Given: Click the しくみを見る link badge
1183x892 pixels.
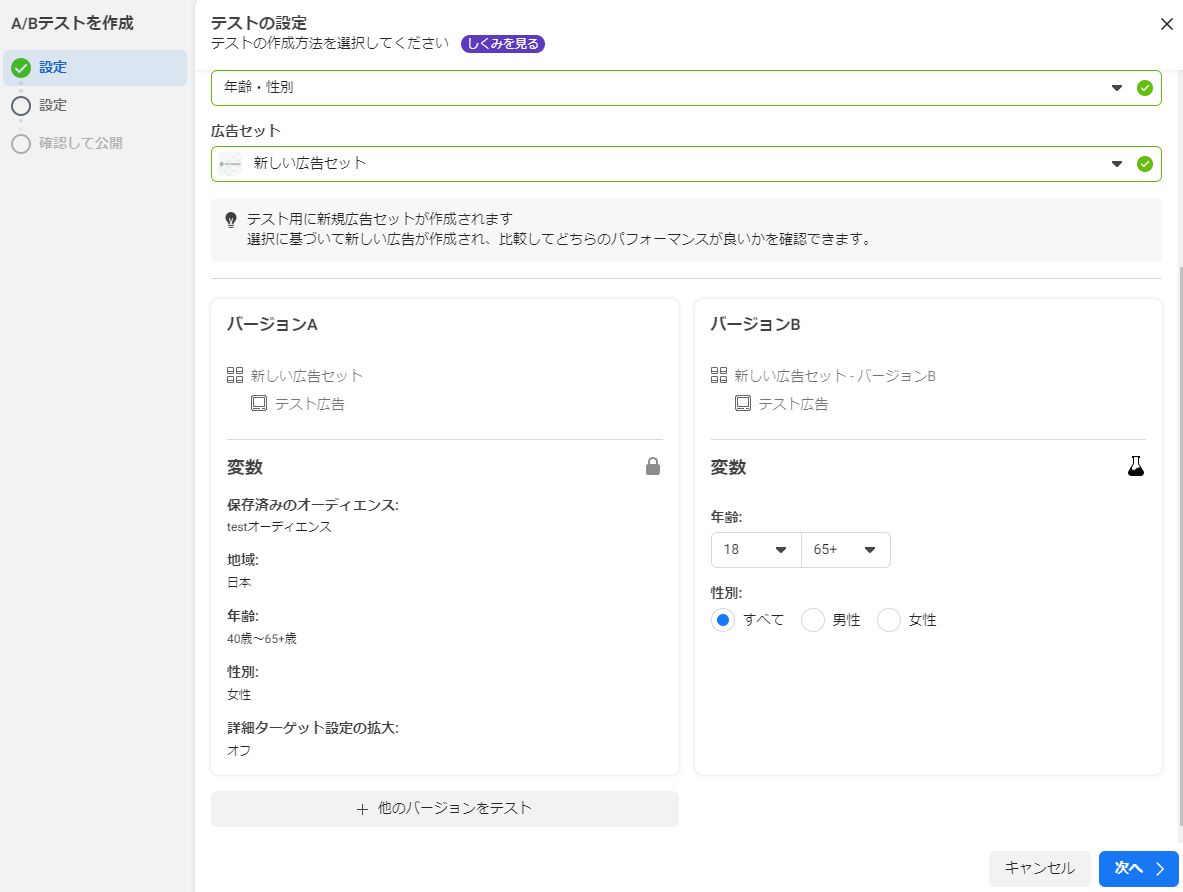Looking at the screenshot, I should 502,44.
